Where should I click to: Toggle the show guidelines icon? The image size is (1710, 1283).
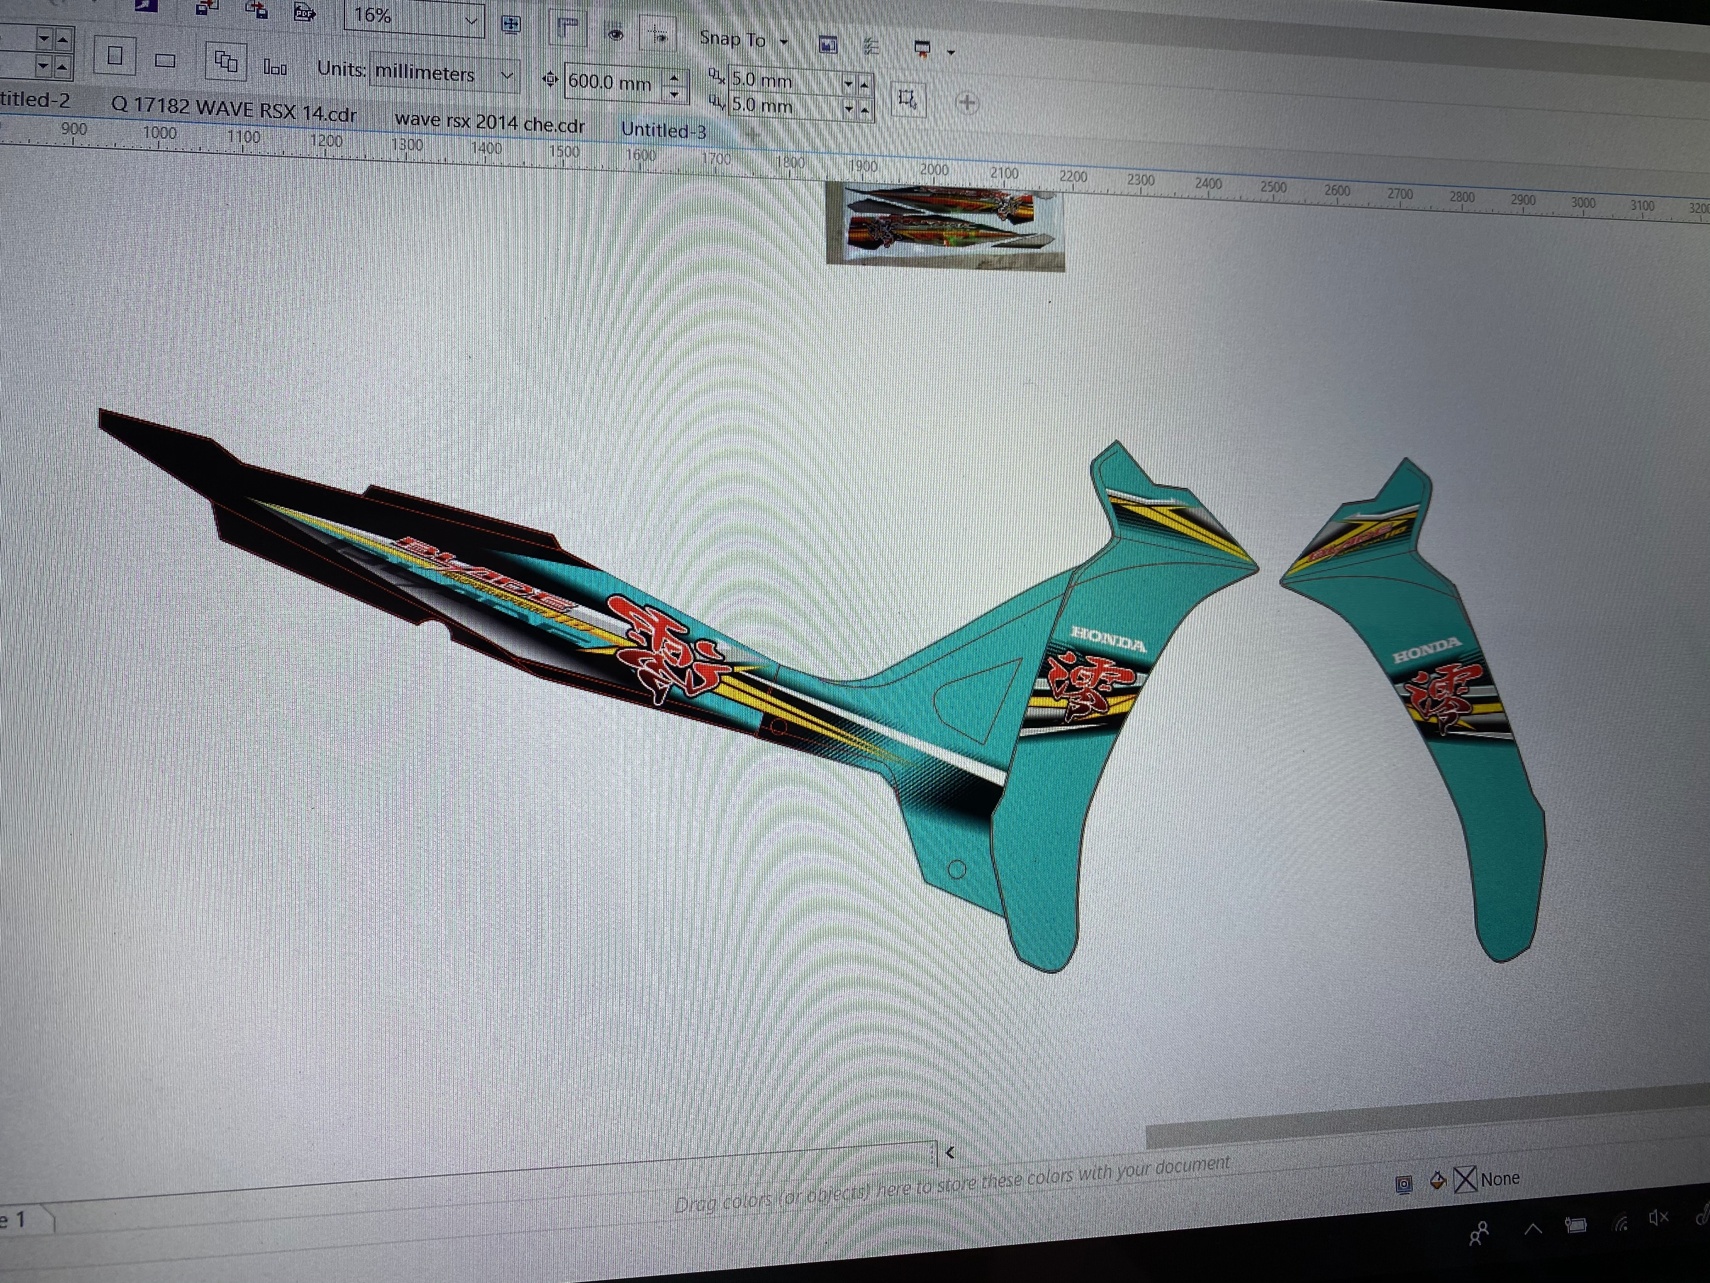tap(658, 35)
